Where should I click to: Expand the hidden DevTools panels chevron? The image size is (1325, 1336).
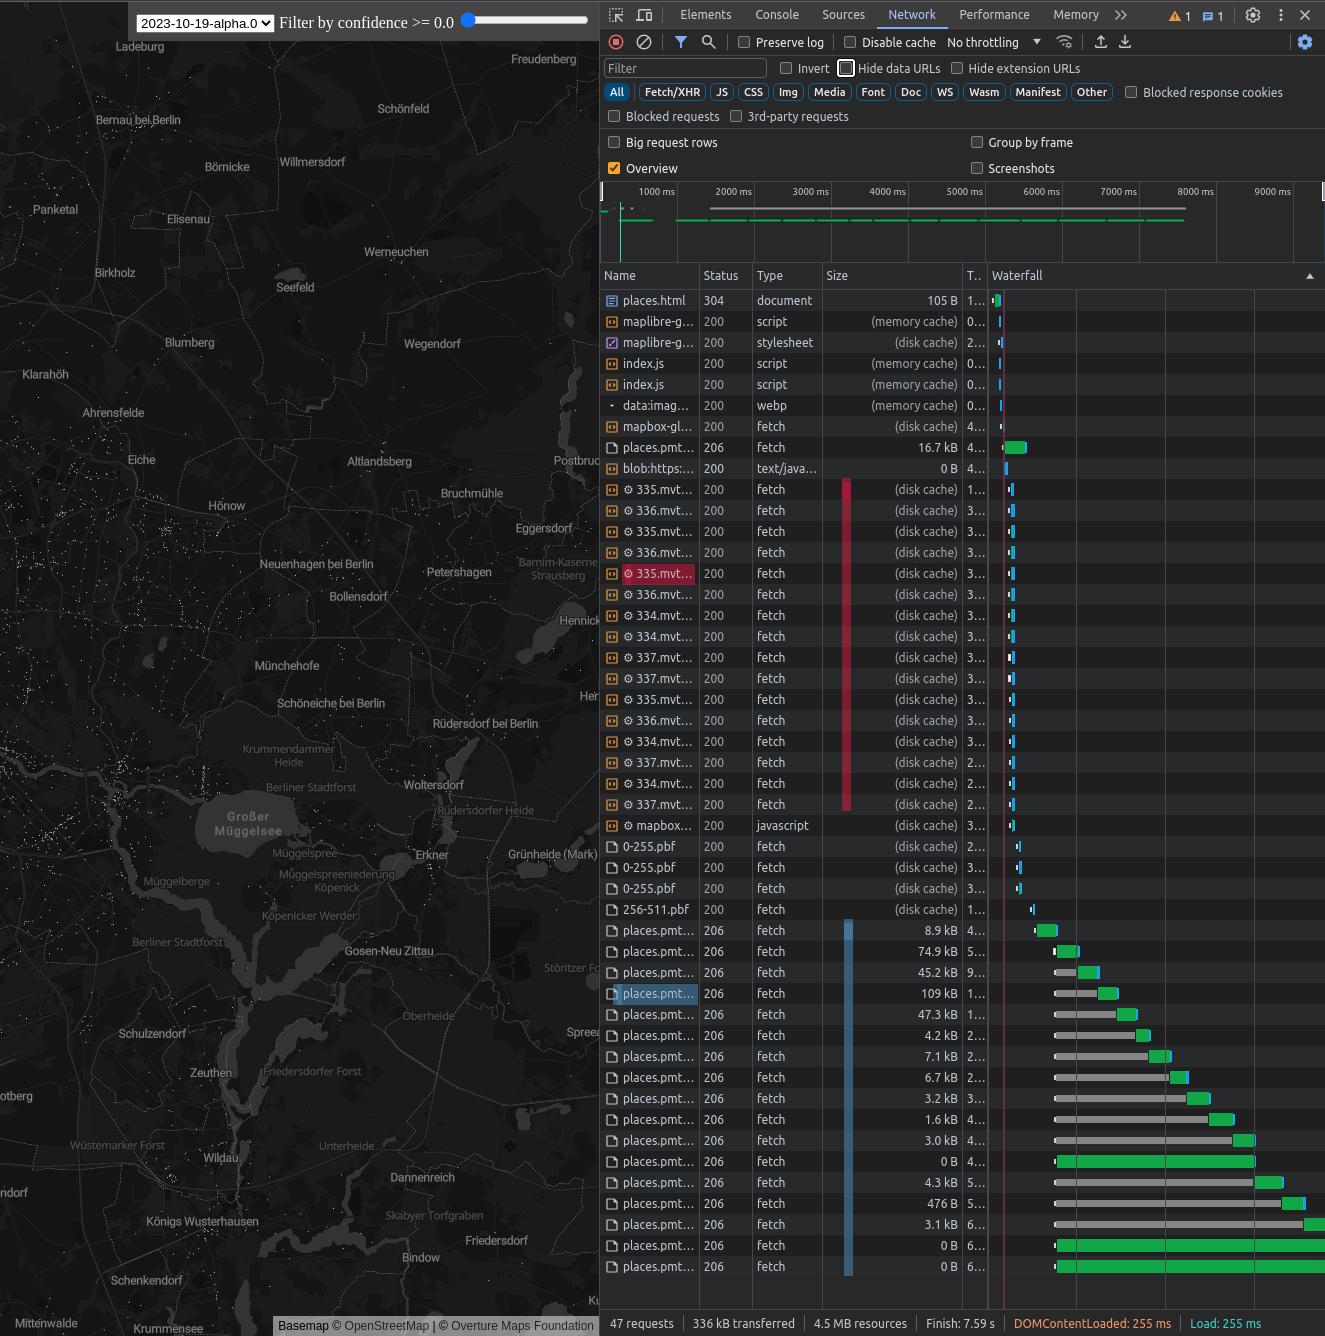click(x=1120, y=15)
